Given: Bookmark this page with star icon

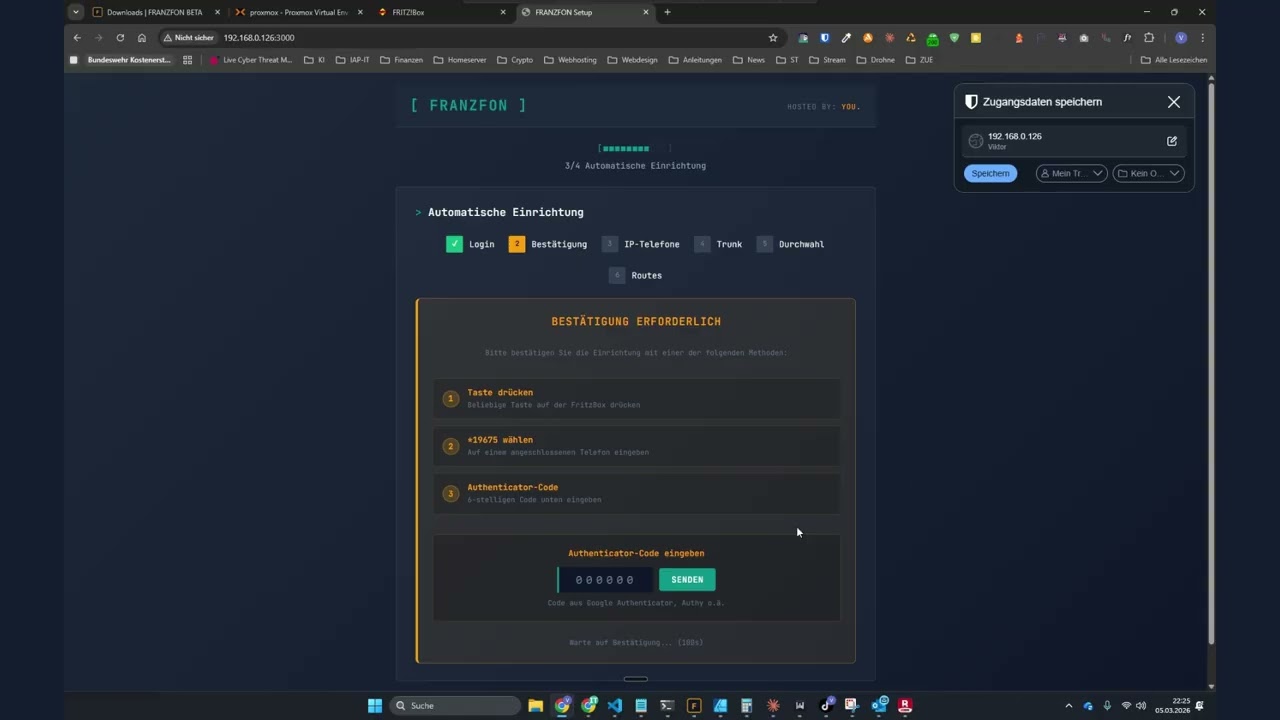Looking at the screenshot, I should [x=773, y=38].
